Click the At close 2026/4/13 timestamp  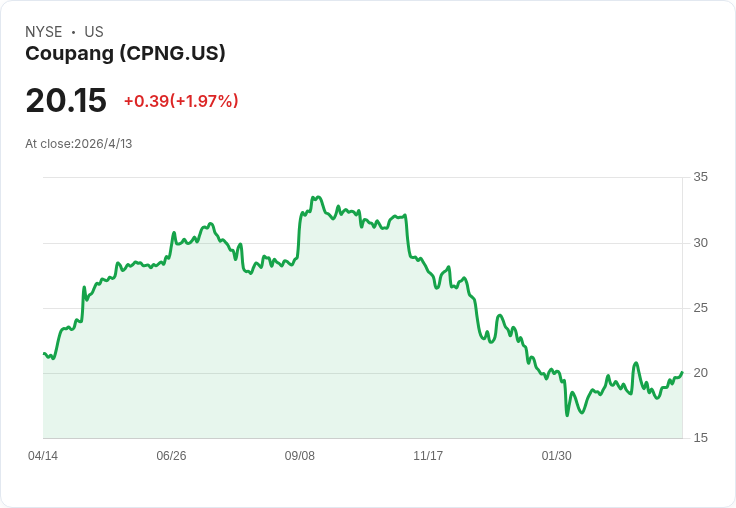79,143
